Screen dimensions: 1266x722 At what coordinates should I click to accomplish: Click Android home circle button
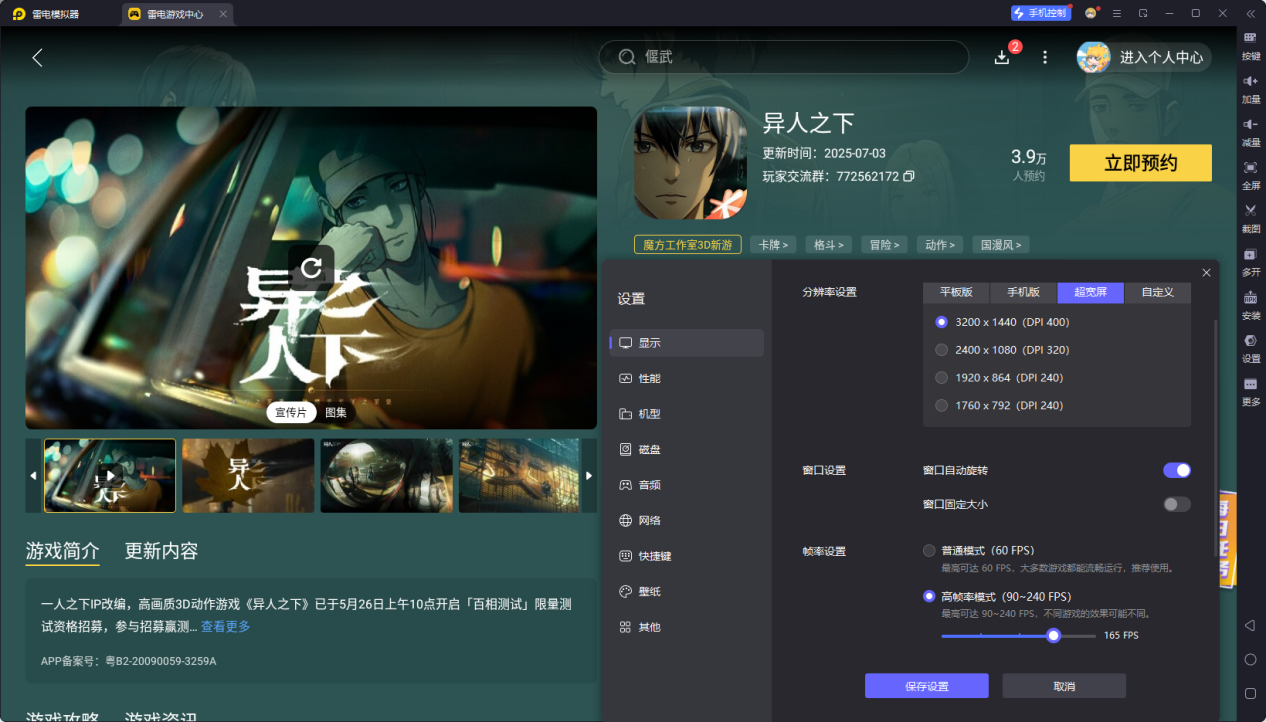pos(1250,659)
